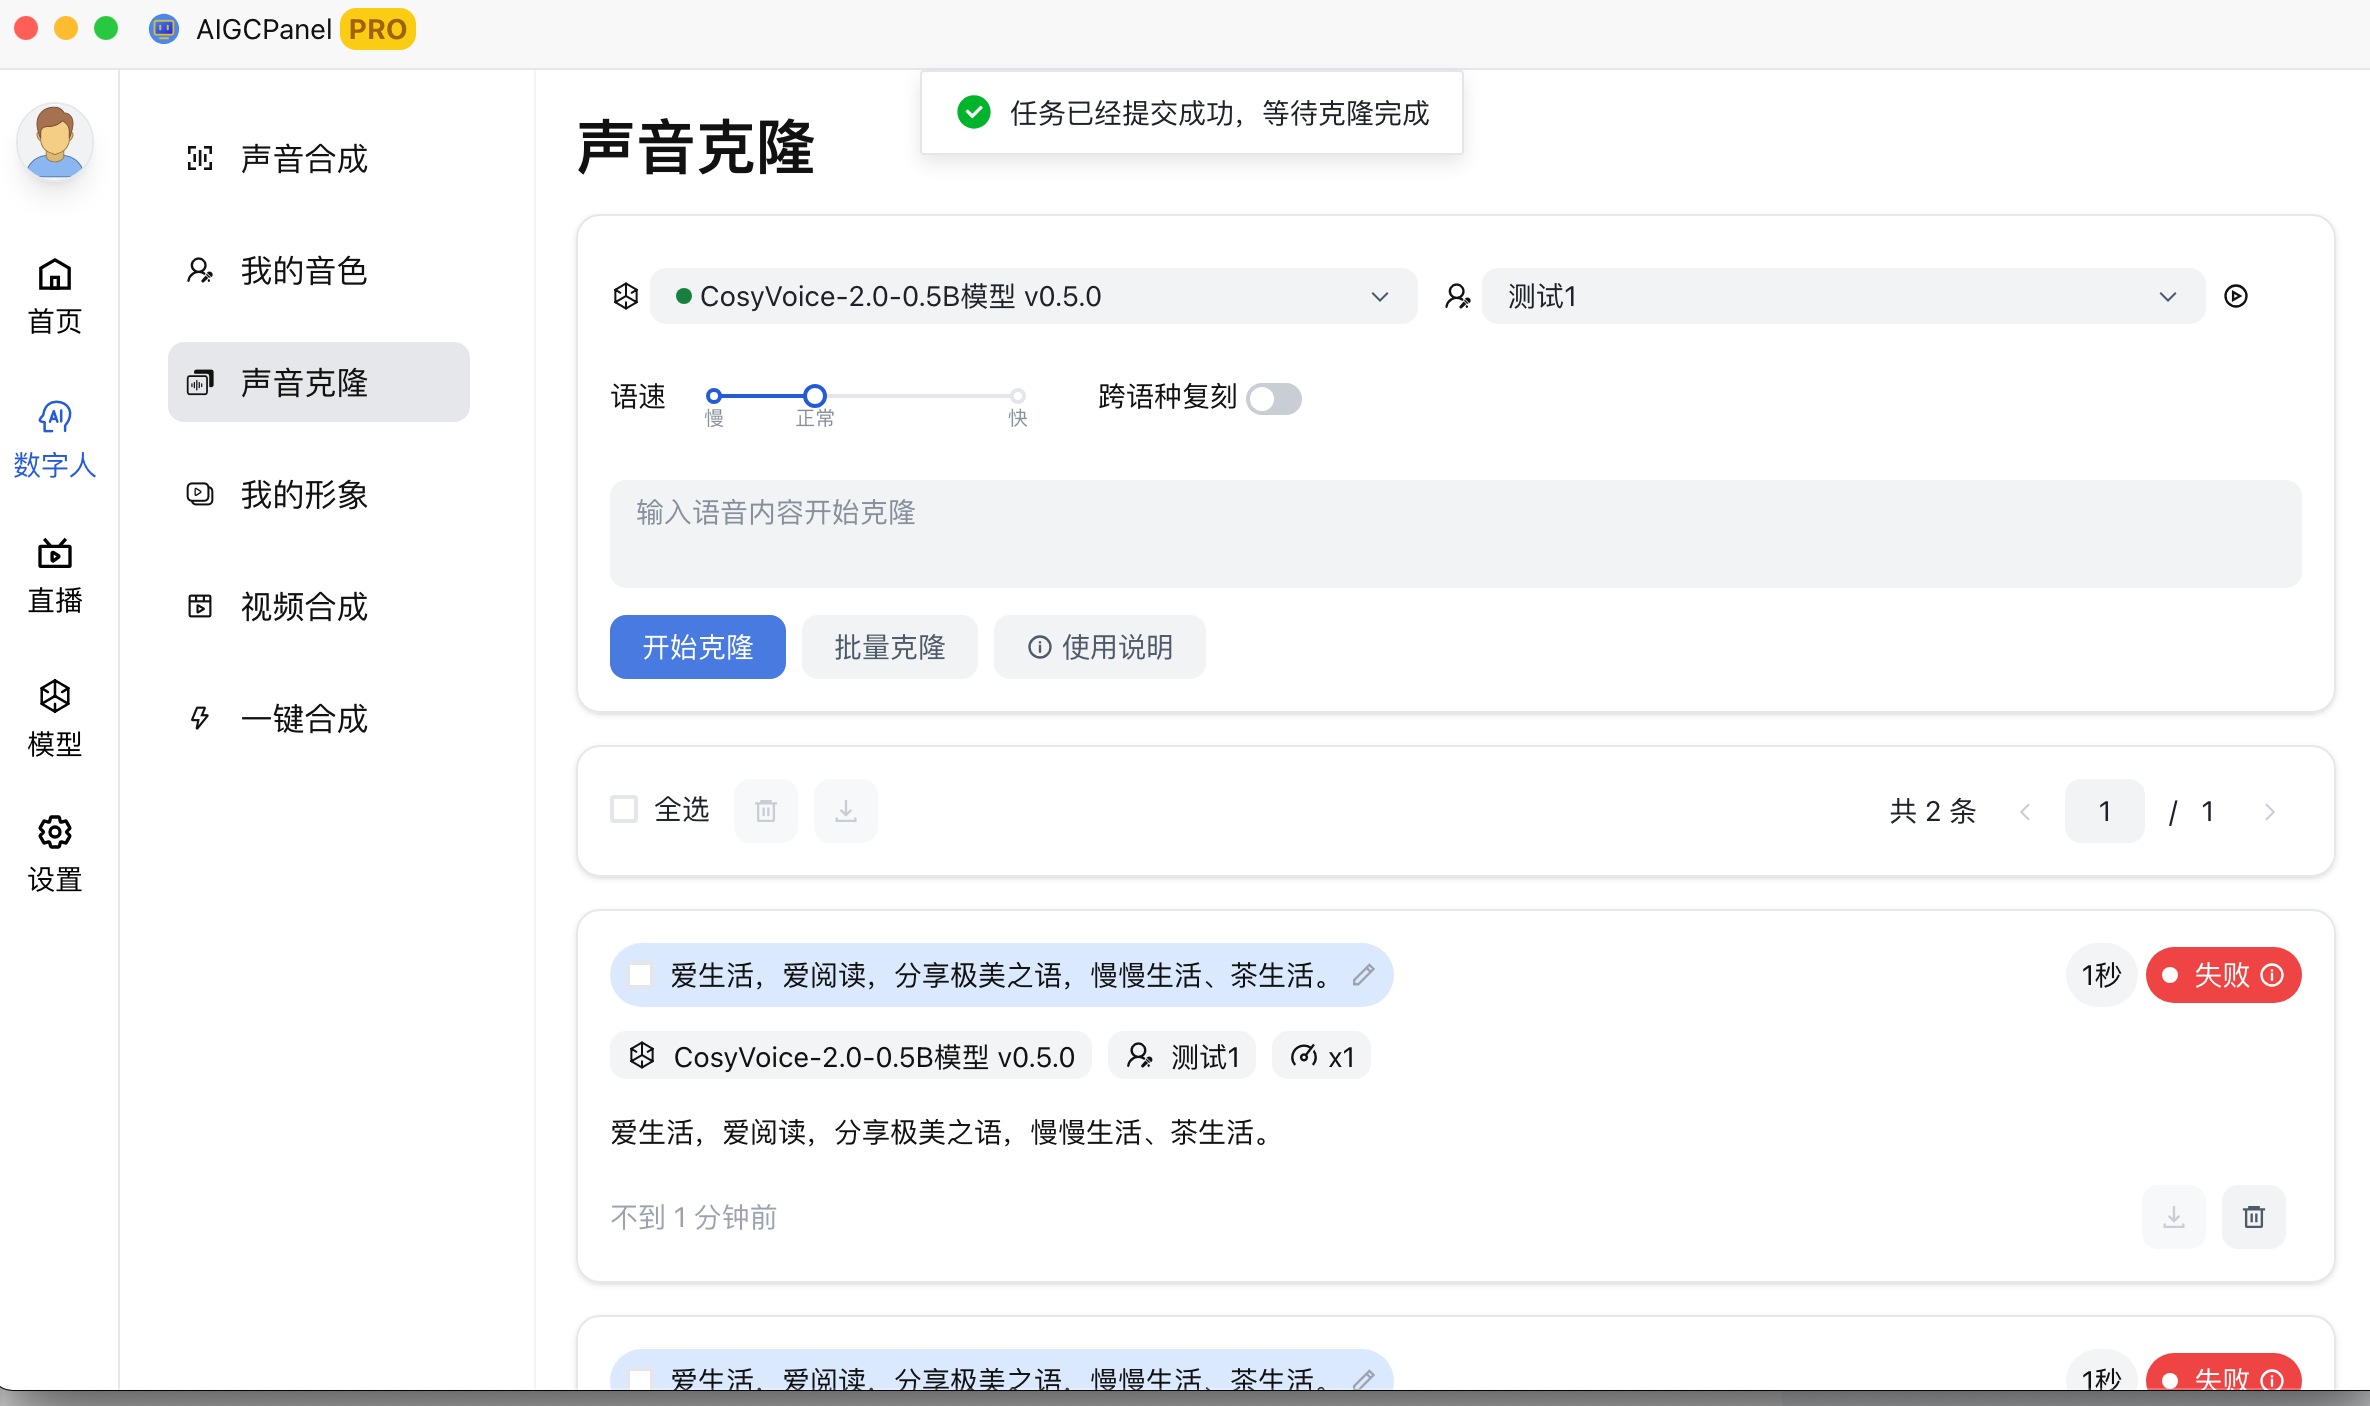Viewport: 2370px width, 1406px height.
Task: Click the CosyVoice model tag in first task
Action: pos(851,1056)
